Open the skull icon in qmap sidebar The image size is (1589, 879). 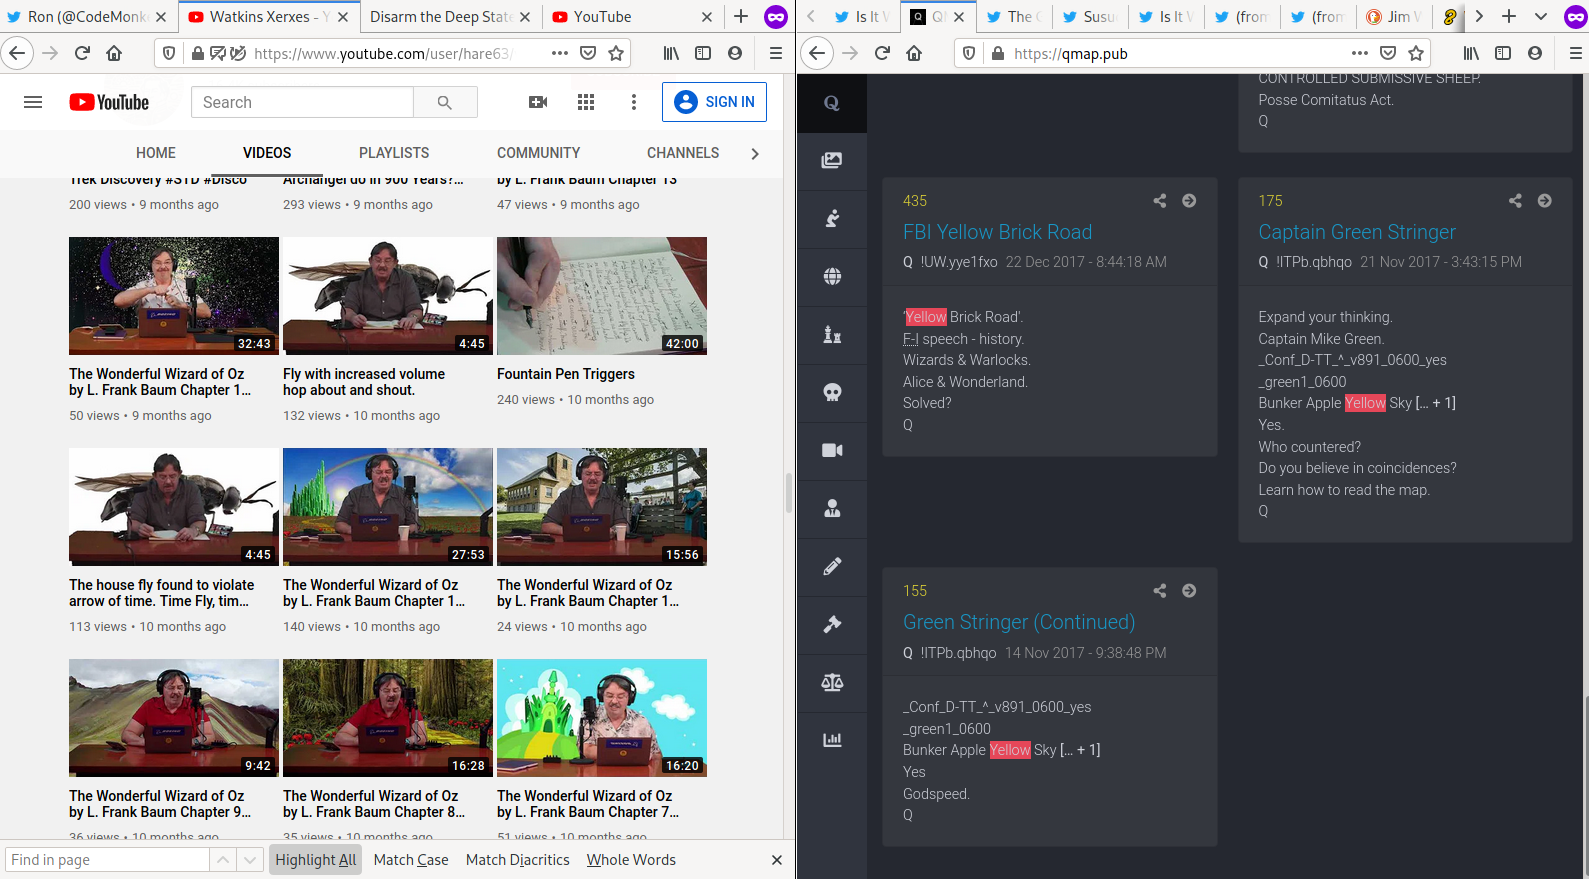pos(832,392)
